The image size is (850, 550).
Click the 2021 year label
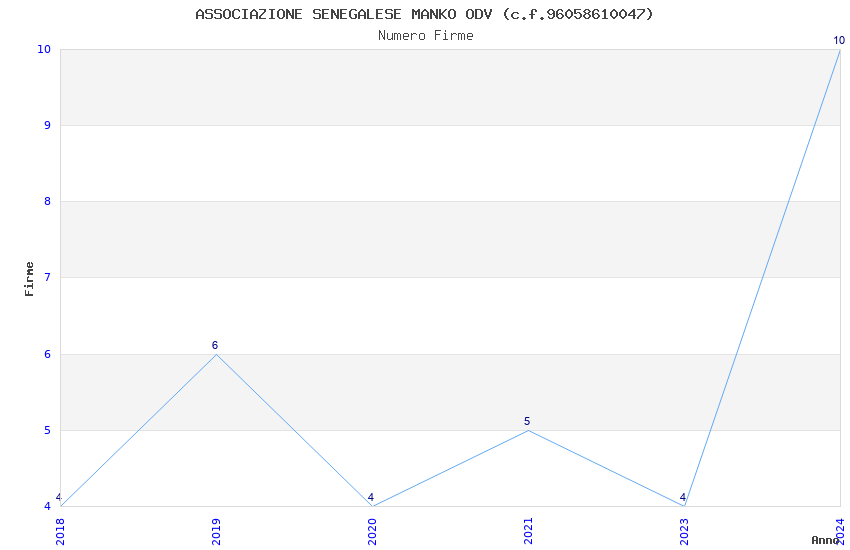coord(529,531)
